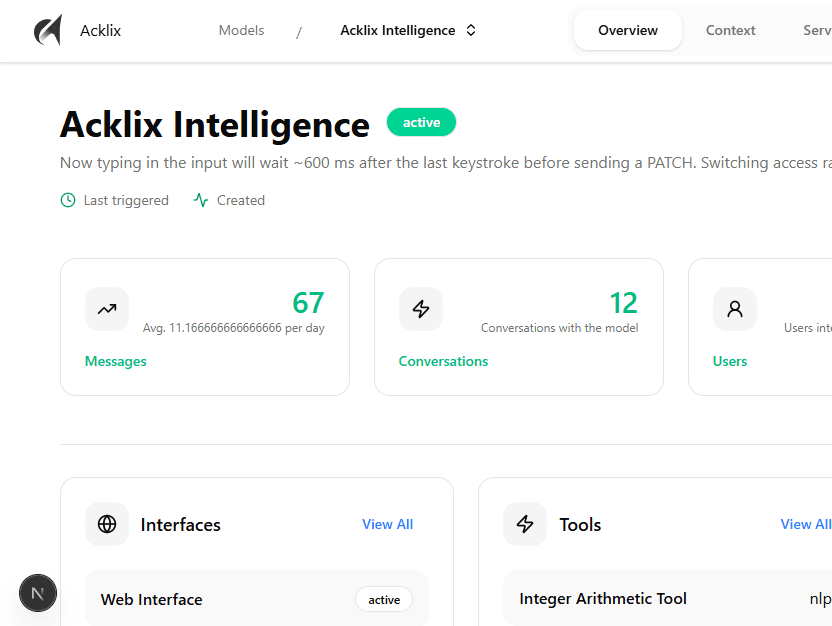The width and height of the screenshot is (832, 626).
Task: Select the Models breadcrumb item
Action: coord(241,30)
